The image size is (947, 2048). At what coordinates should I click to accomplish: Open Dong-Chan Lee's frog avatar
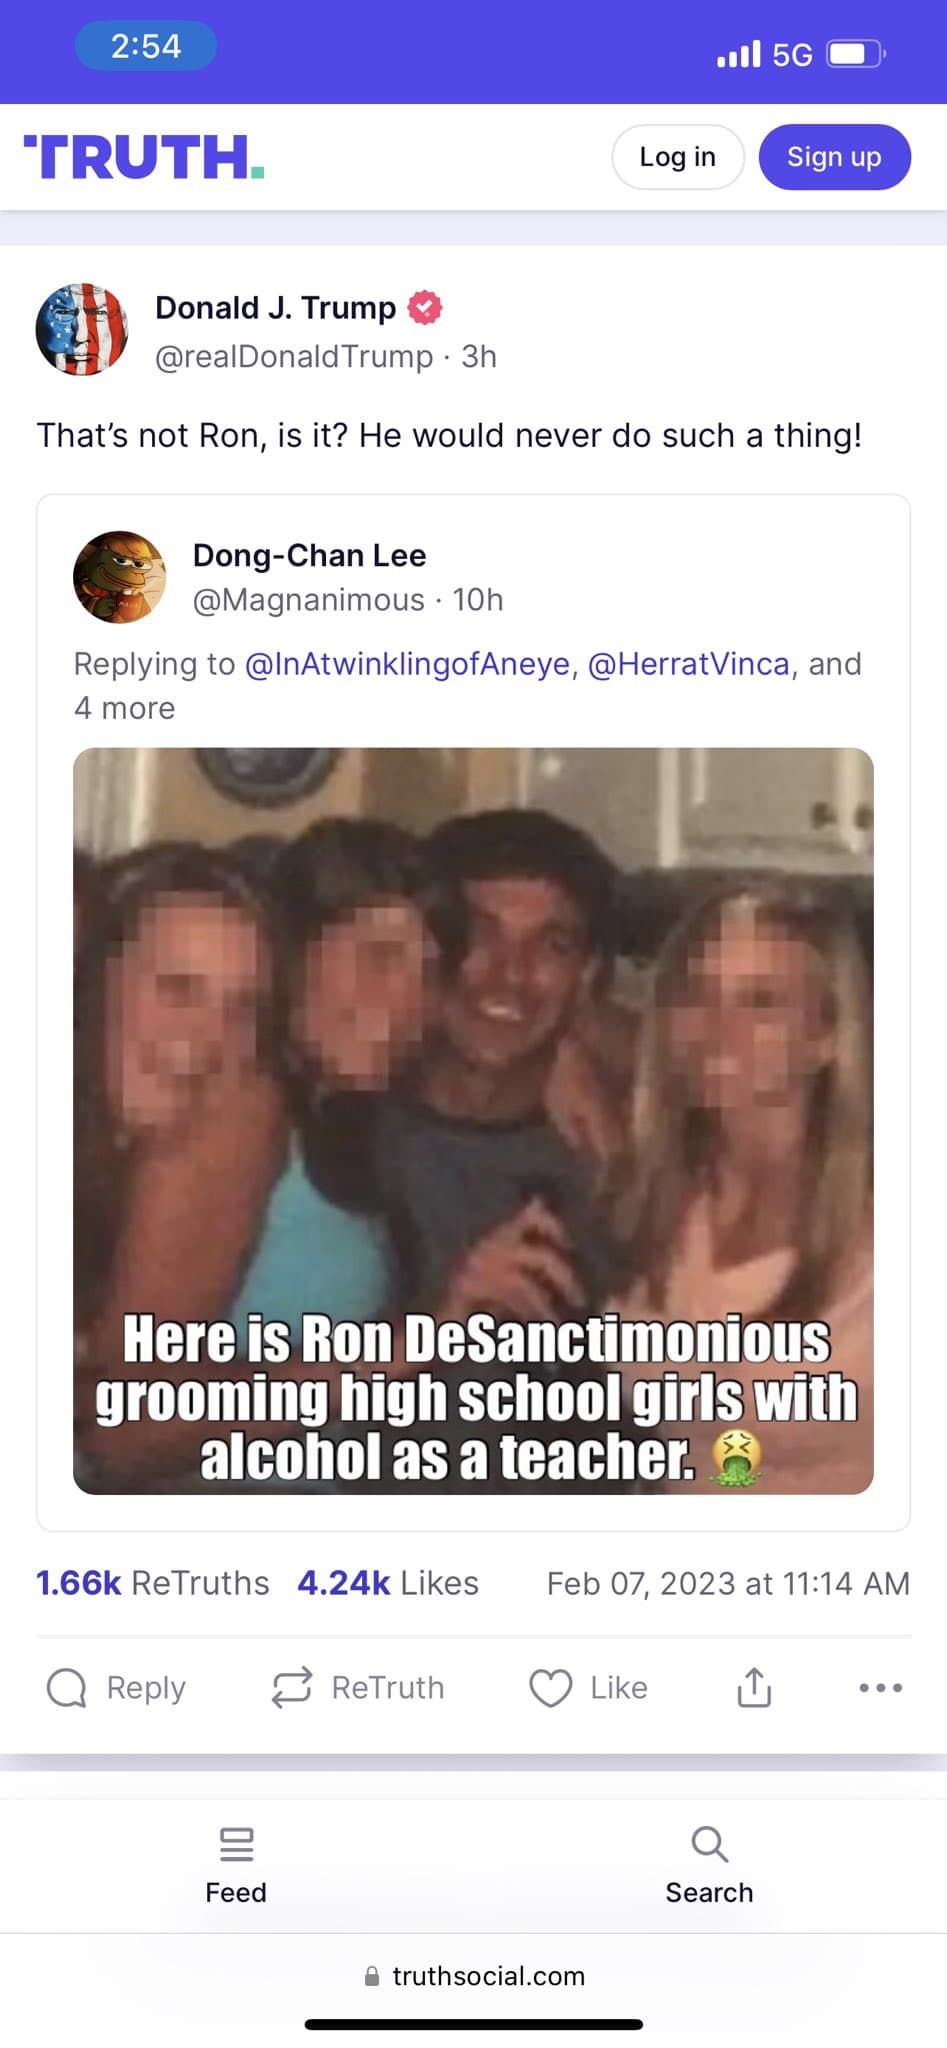pyautogui.click(x=119, y=577)
